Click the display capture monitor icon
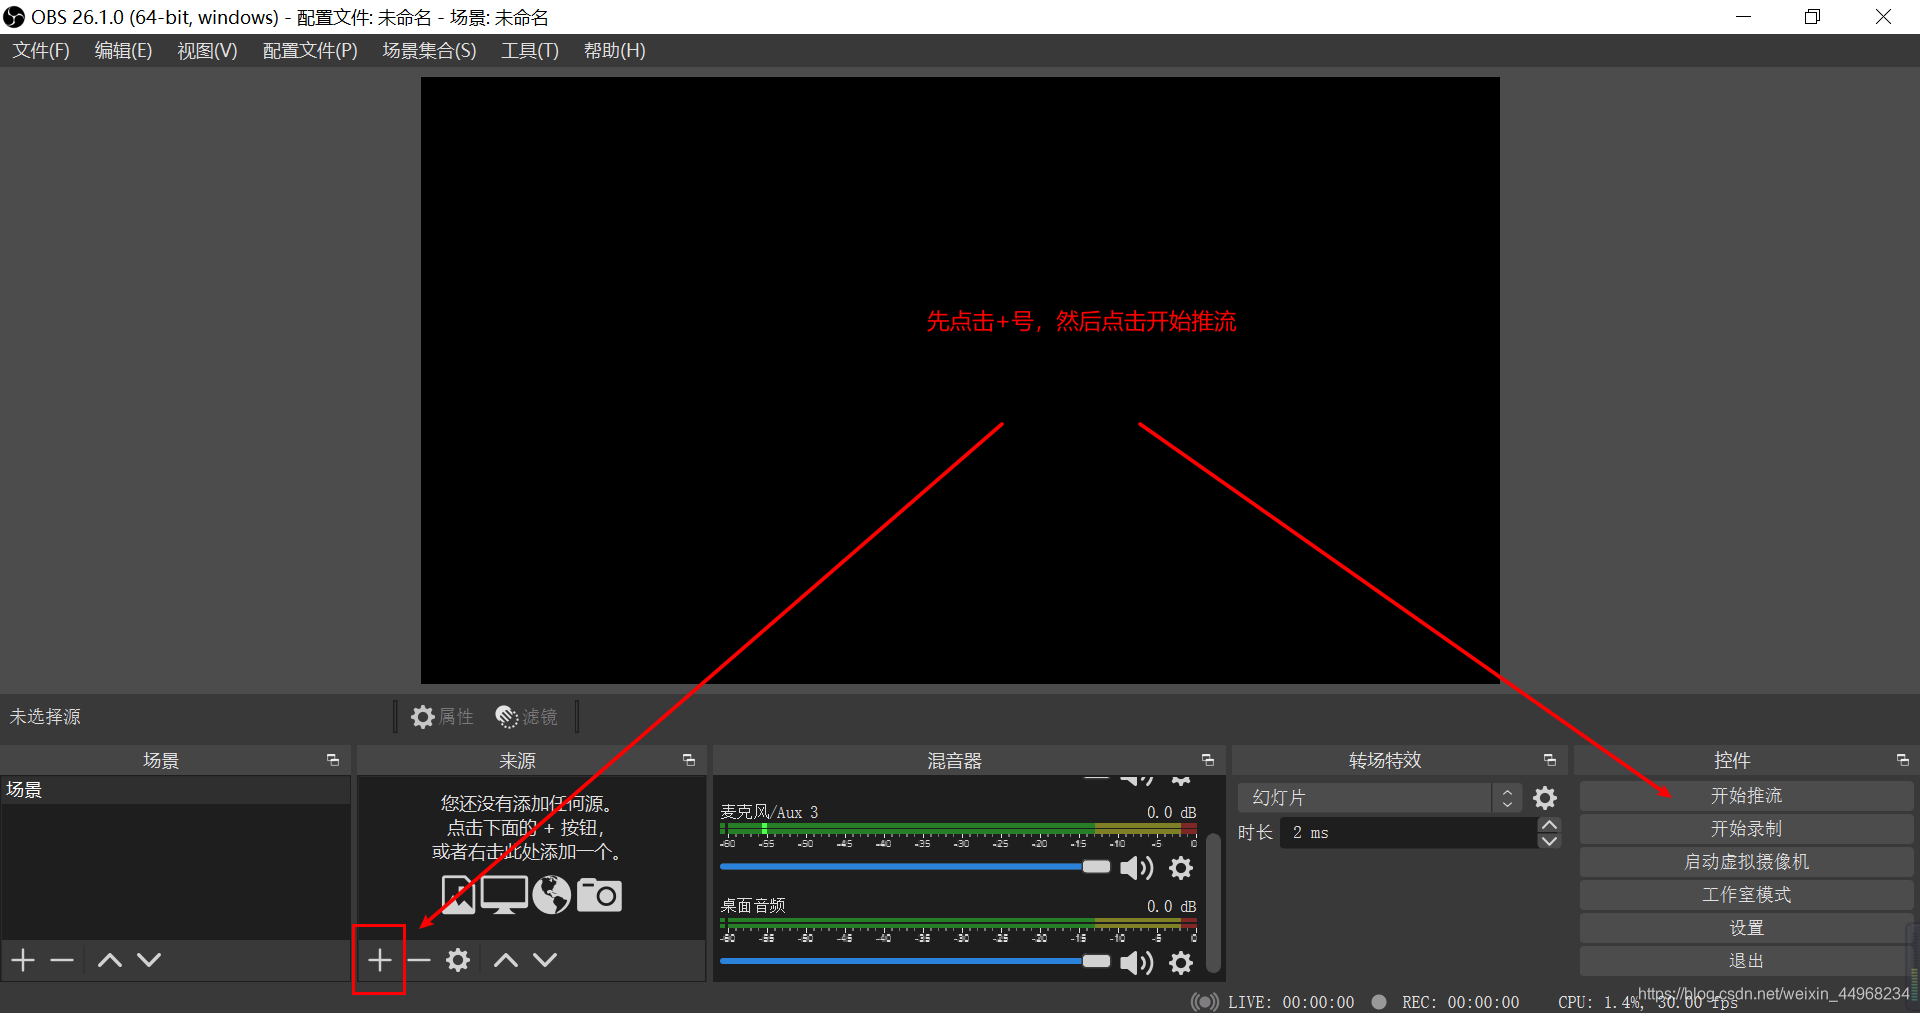The height and width of the screenshot is (1013, 1920). pos(504,895)
